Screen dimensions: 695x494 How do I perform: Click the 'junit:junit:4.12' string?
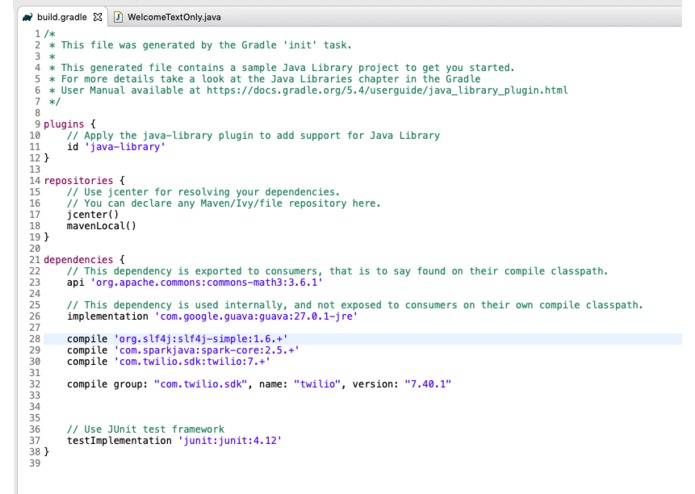(x=230, y=441)
